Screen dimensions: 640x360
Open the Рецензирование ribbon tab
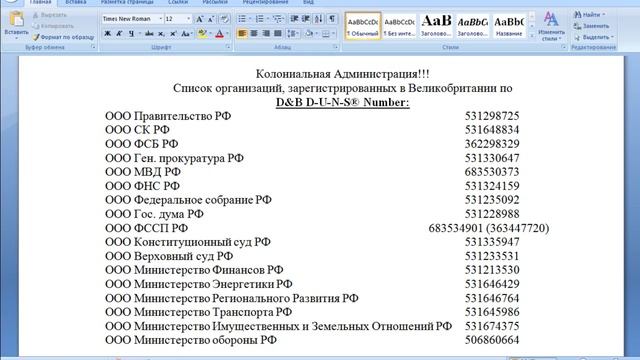pos(265,2)
